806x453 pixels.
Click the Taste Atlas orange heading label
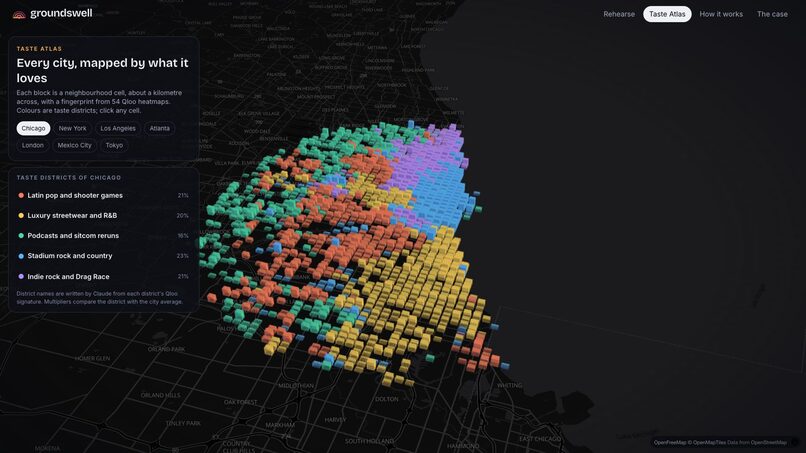click(x=39, y=49)
